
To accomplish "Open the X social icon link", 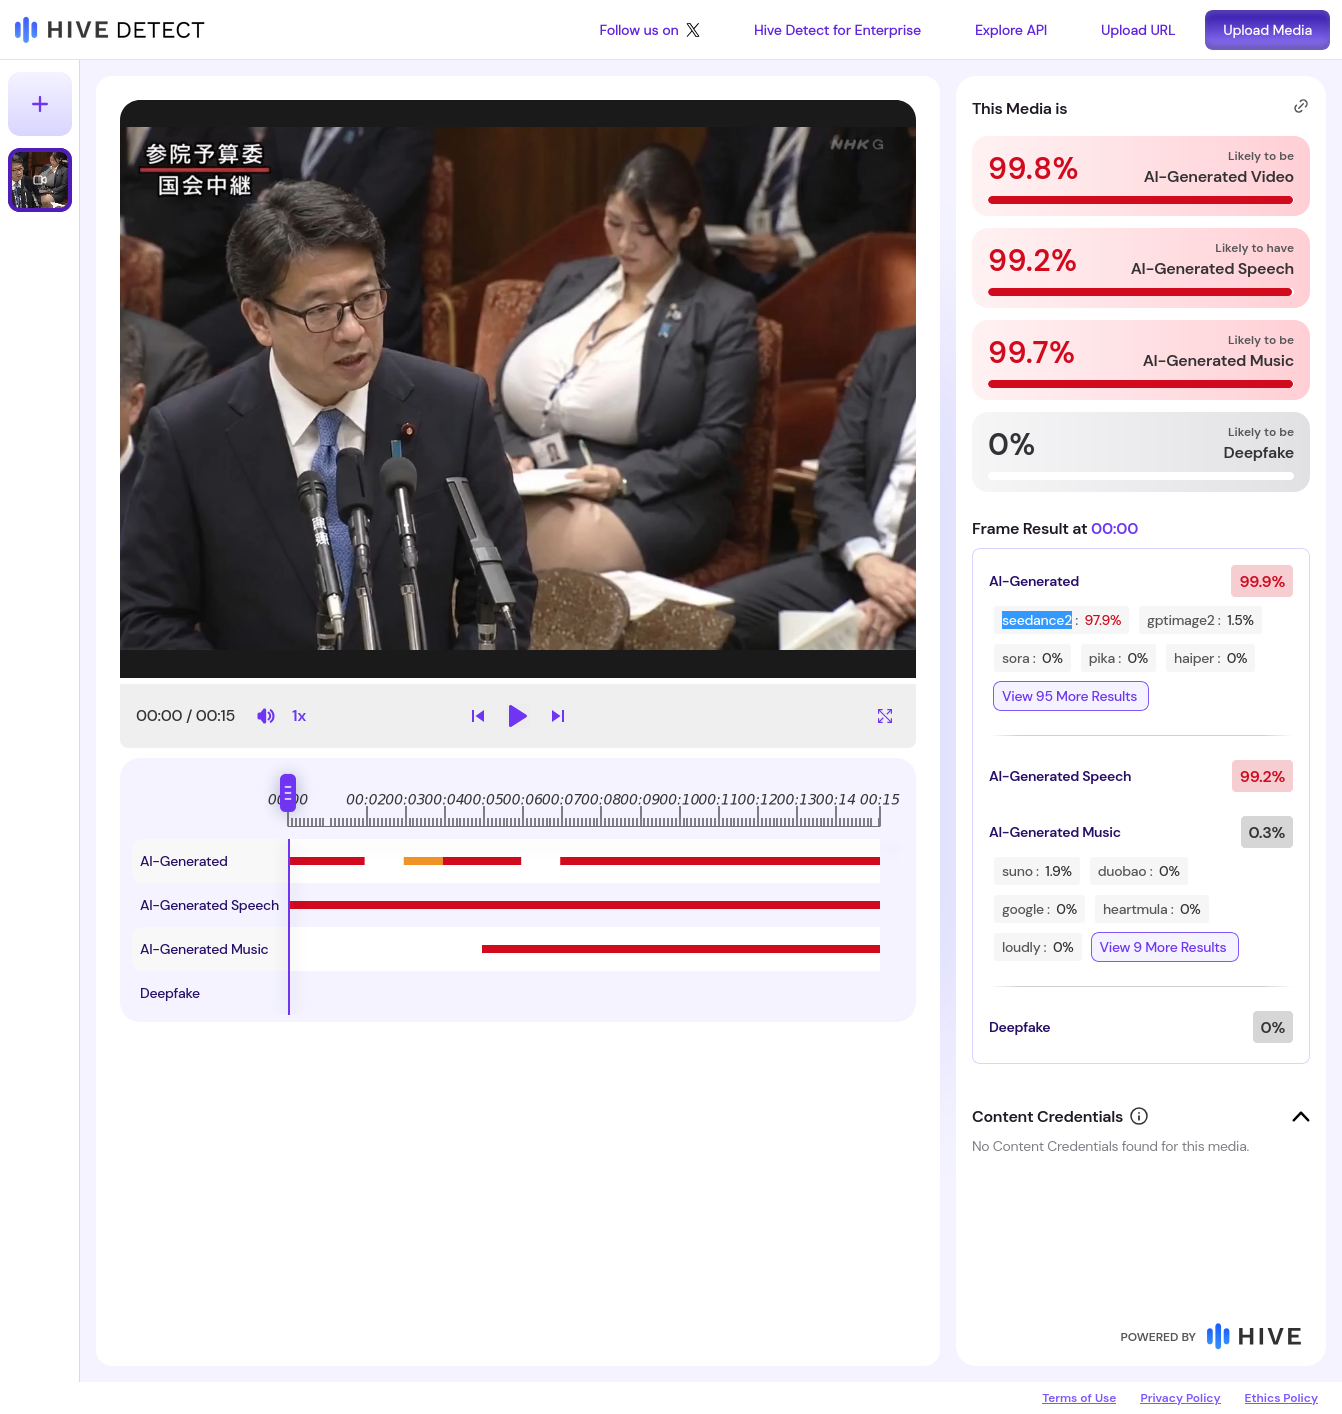I will 693,30.
